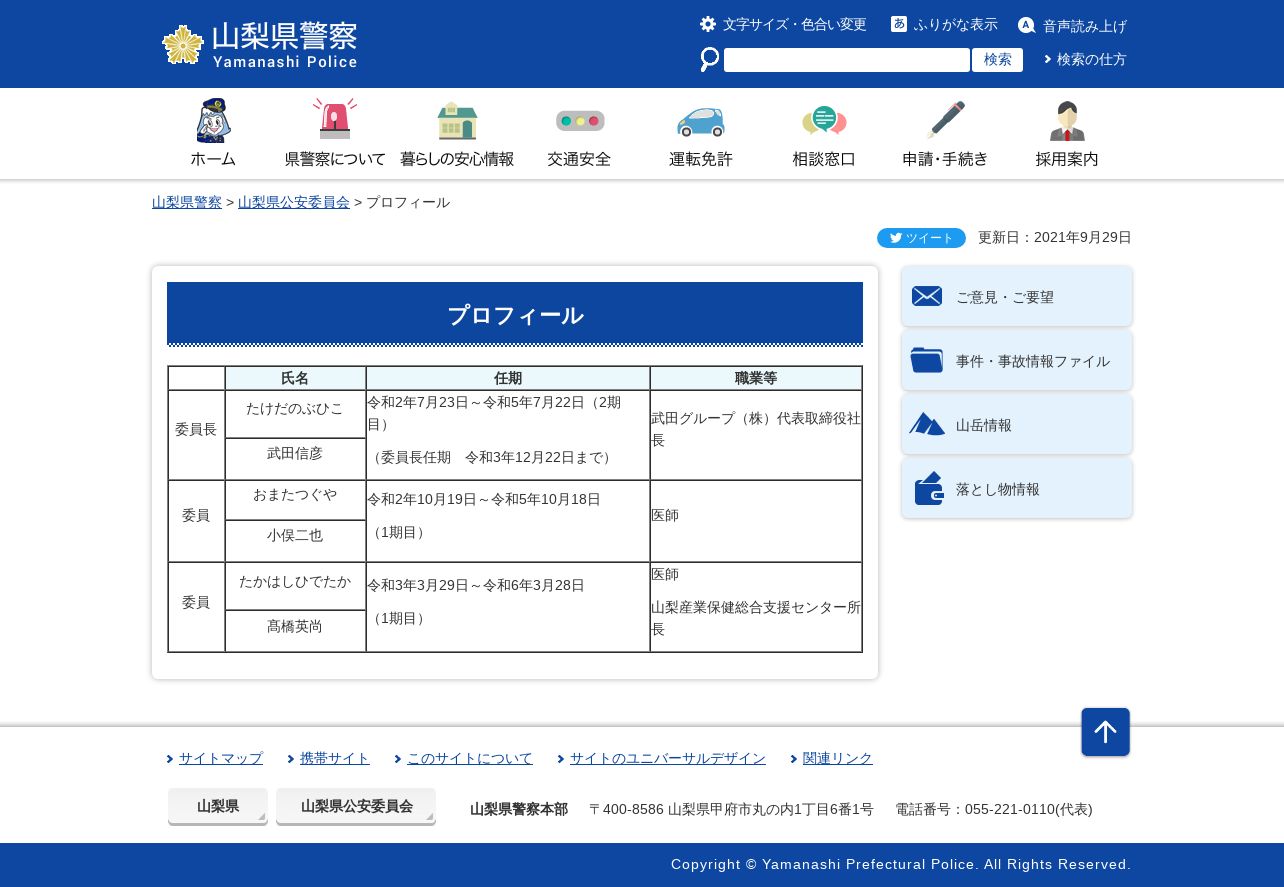Open 検索の仕方 link
The width and height of the screenshot is (1284, 887).
pyautogui.click(x=1092, y=59)
